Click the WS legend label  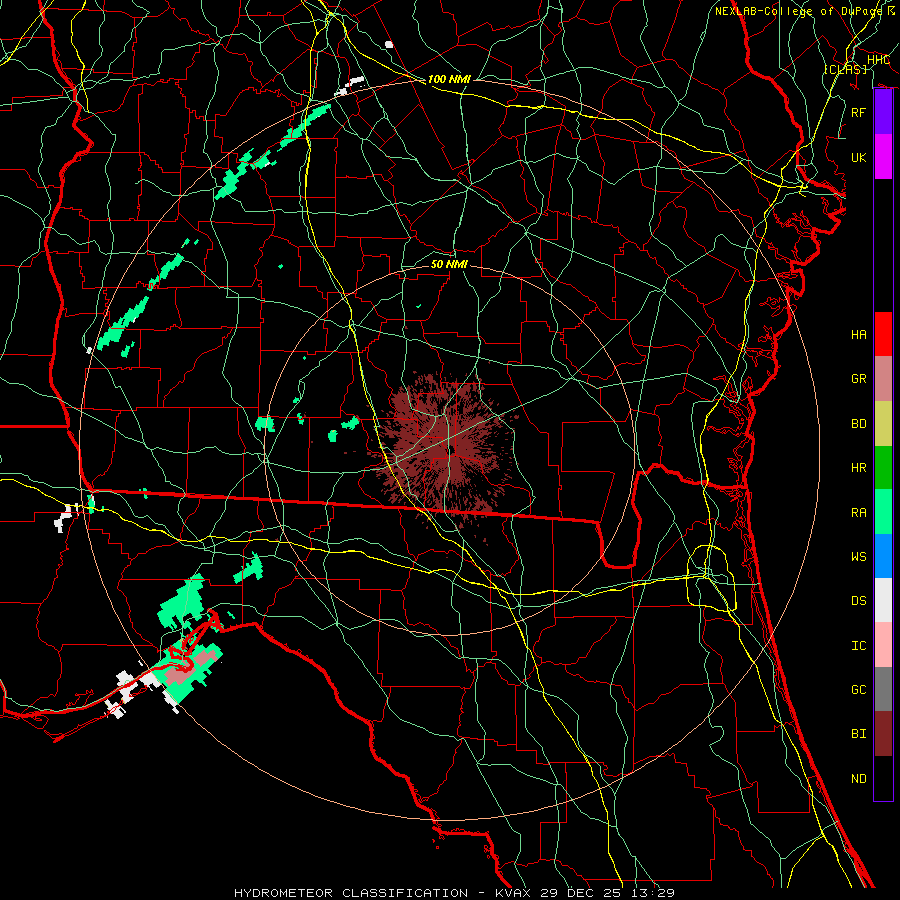(x=859, y=557)
